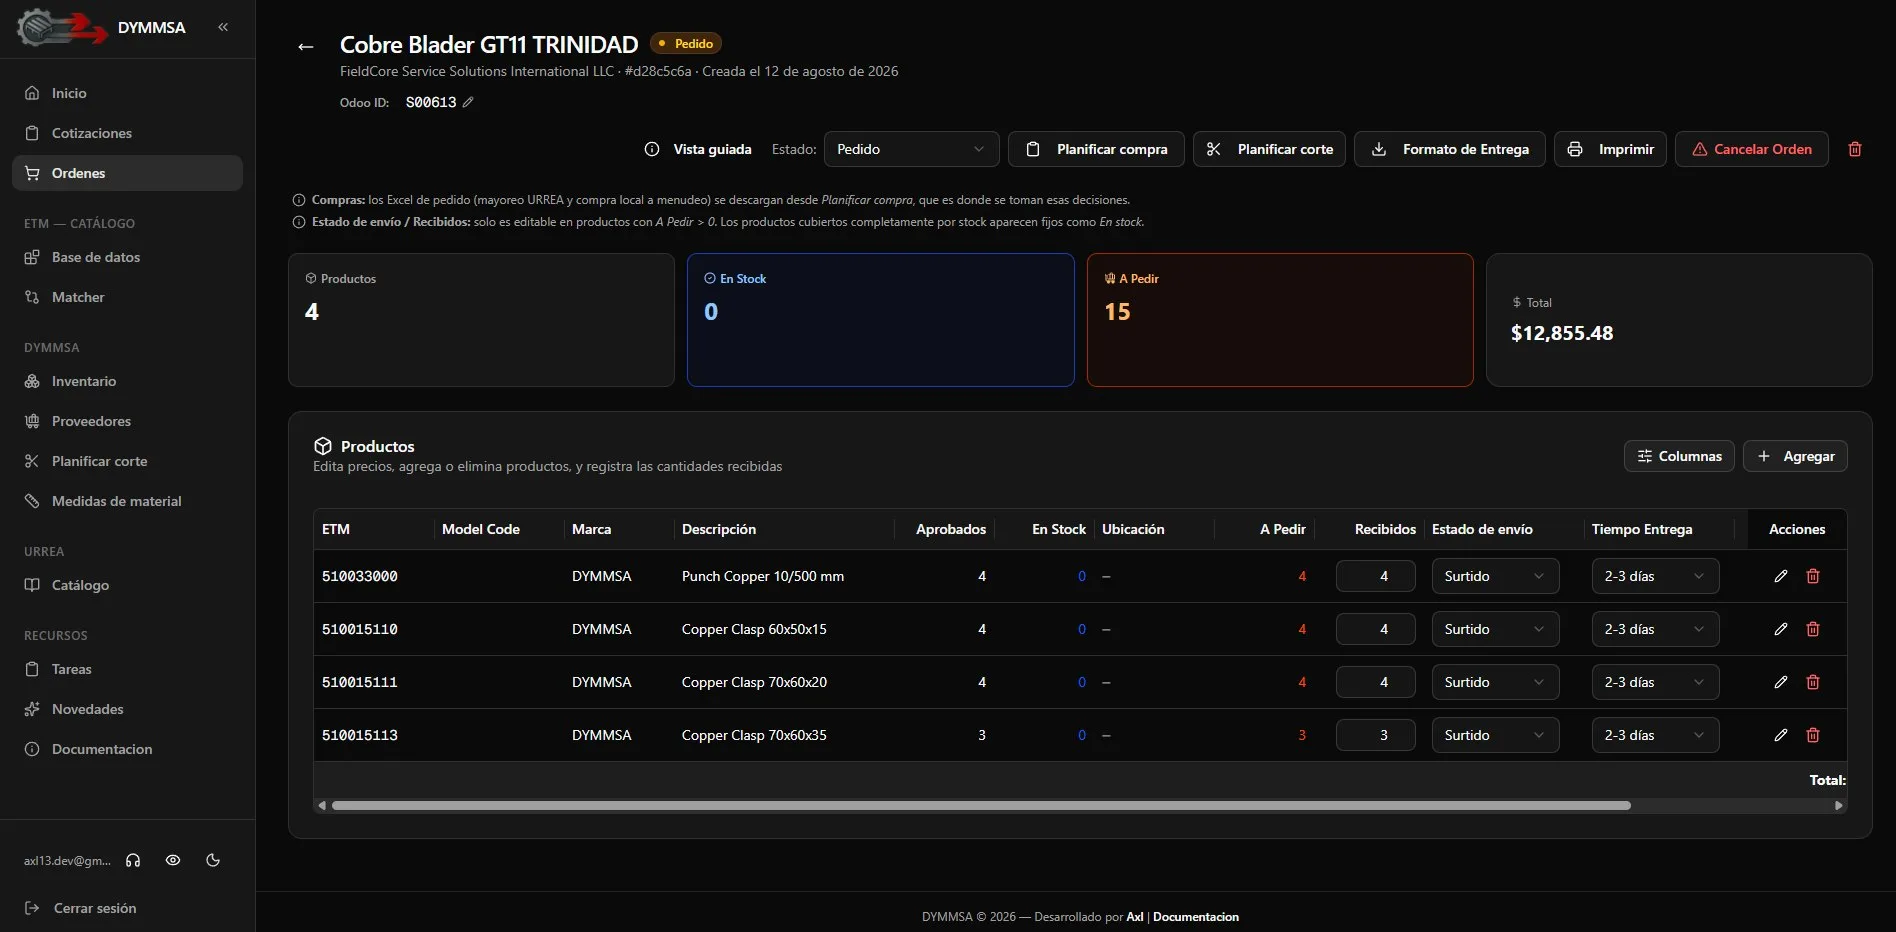Expand Tiempo Entrega dropdown for Copper Clasp 70x60x20
This screenshot has width=1896, height=932.
pos(1655,682)
